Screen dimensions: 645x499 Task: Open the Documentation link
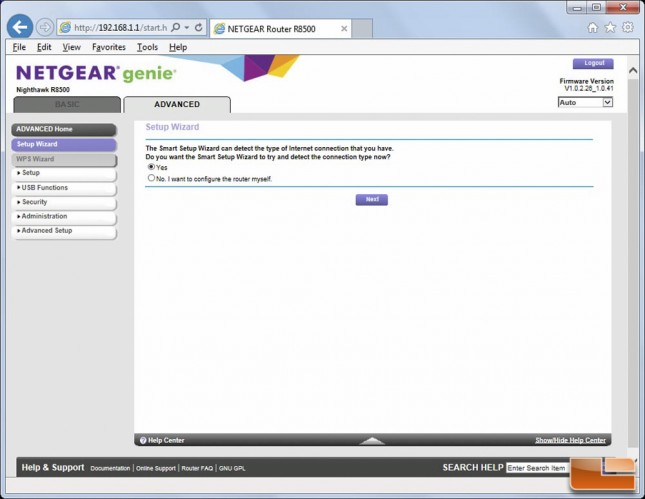(x=110, y=469)
